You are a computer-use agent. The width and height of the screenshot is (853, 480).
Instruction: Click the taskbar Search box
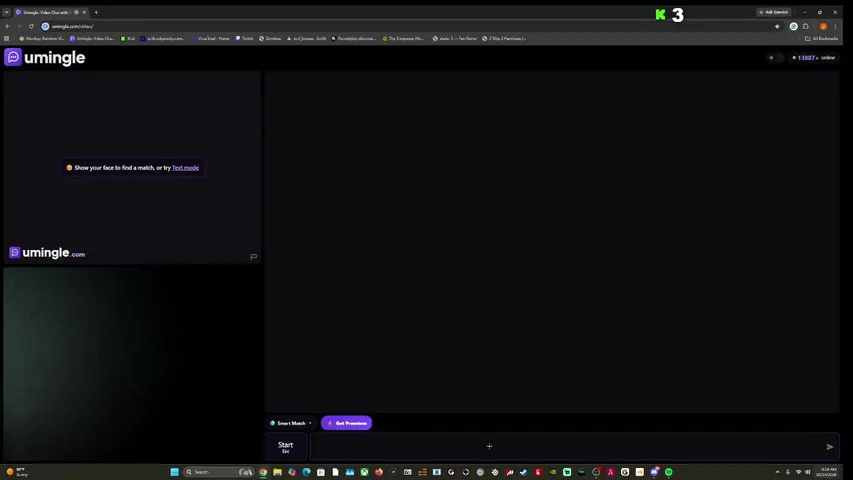tap(219, 472)
